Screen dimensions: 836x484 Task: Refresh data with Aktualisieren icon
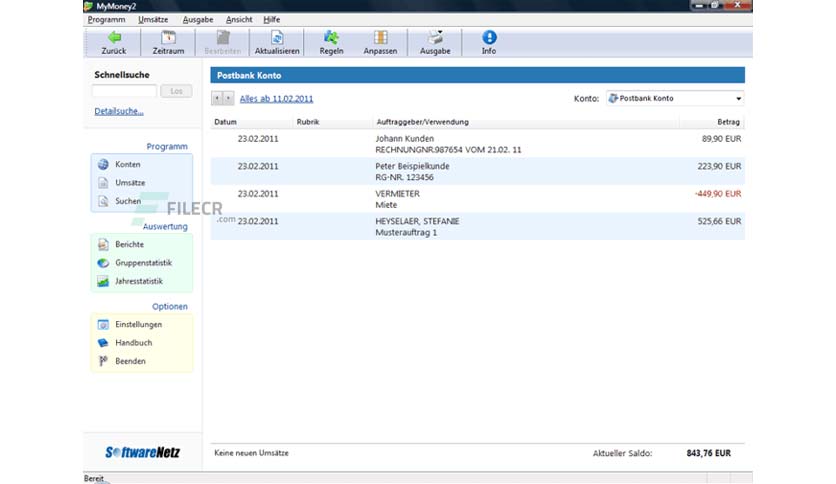click(277, 37)
